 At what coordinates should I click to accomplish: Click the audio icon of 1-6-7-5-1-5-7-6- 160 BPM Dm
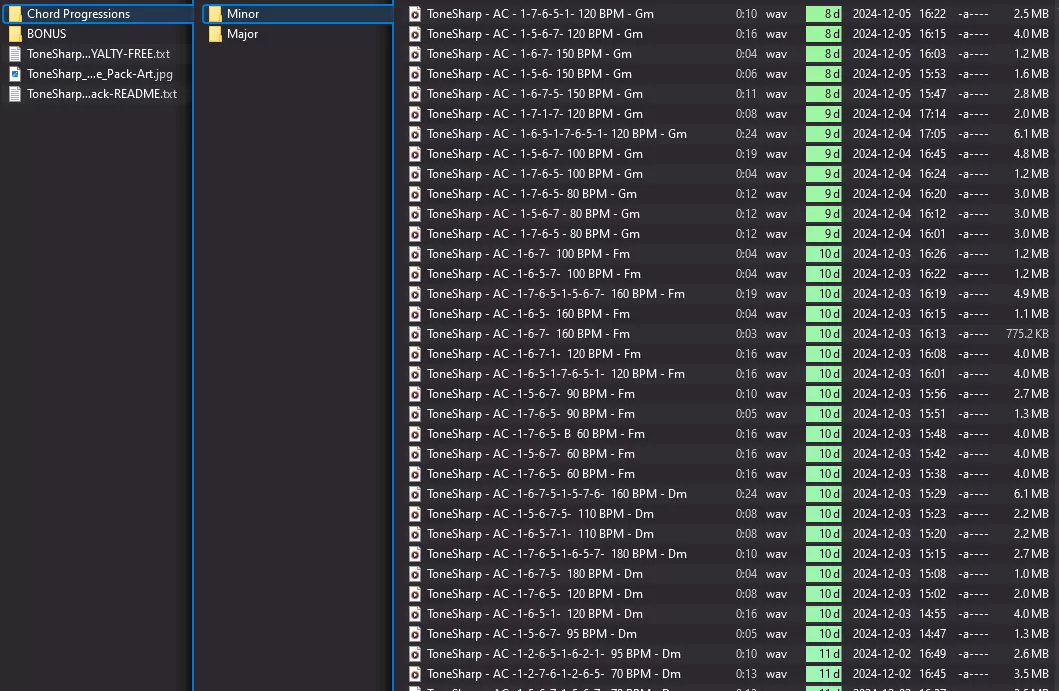pyautogui.click(x=415, y=494)
